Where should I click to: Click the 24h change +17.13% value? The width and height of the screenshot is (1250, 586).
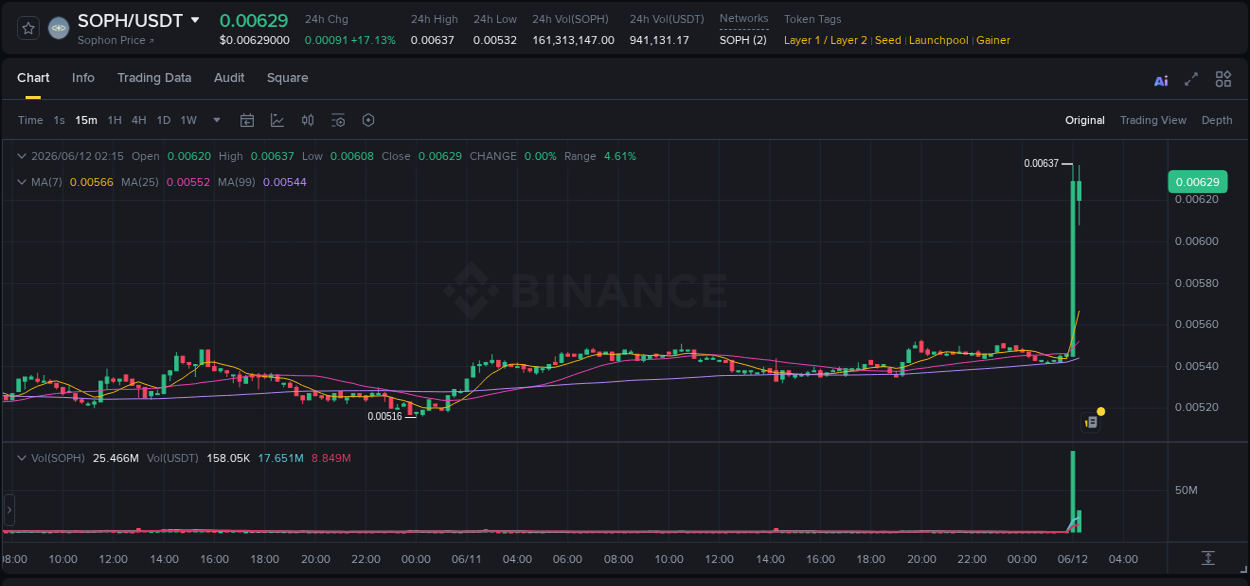point(372,40)
